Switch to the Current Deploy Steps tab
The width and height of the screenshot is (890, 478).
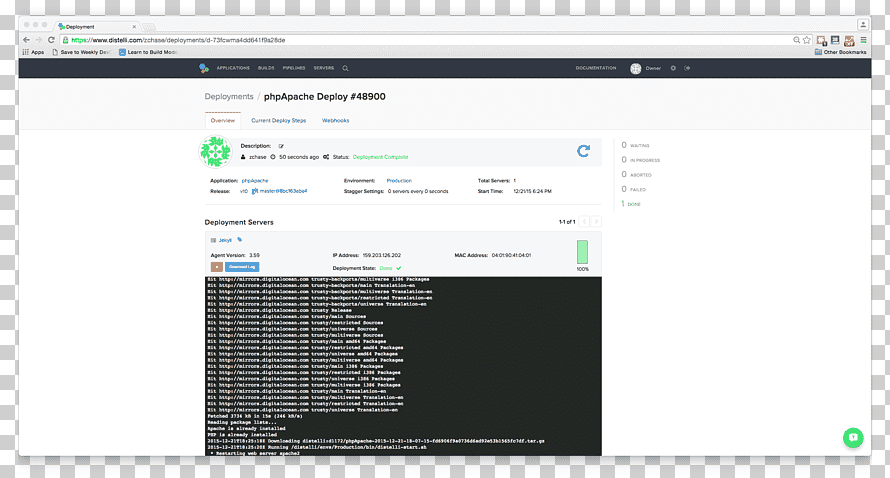[279, 120]
